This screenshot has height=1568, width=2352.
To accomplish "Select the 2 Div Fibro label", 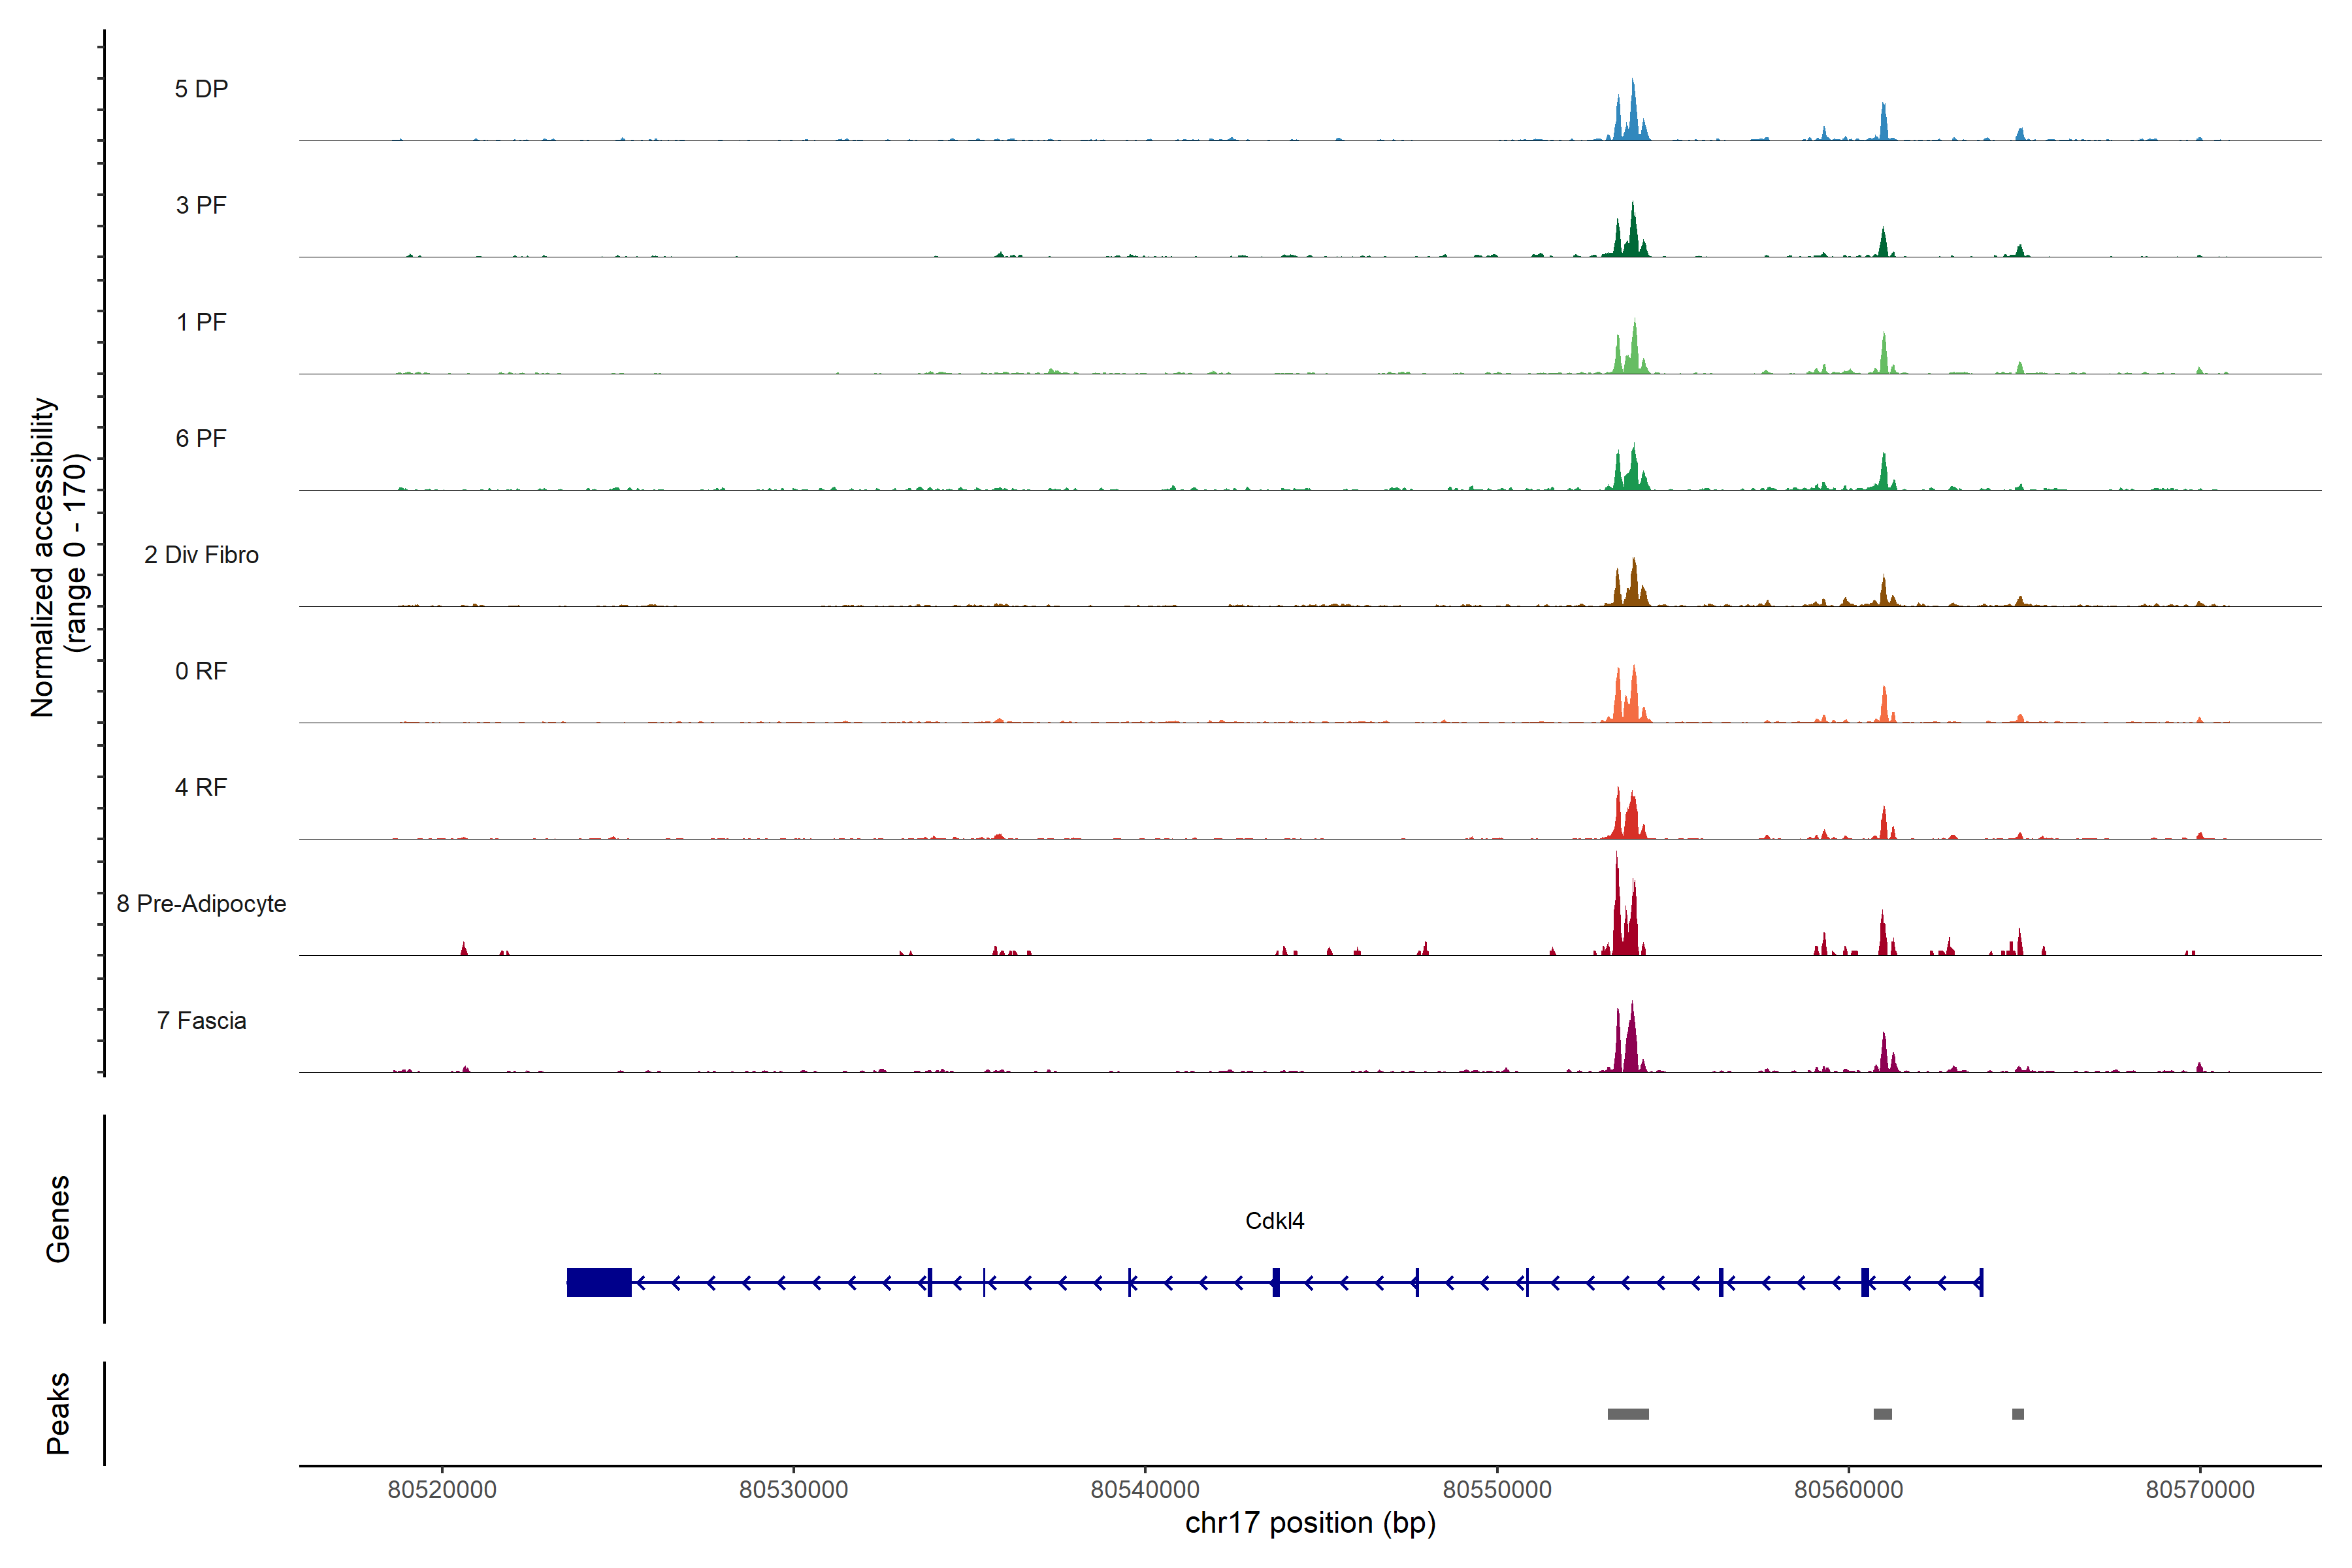I will tap(201, 555).
